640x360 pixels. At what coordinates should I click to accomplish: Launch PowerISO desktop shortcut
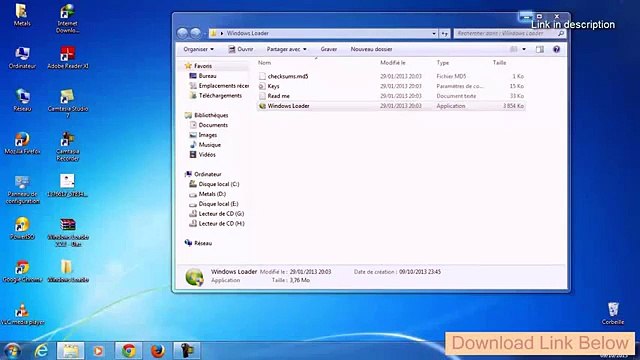[22, 229]
